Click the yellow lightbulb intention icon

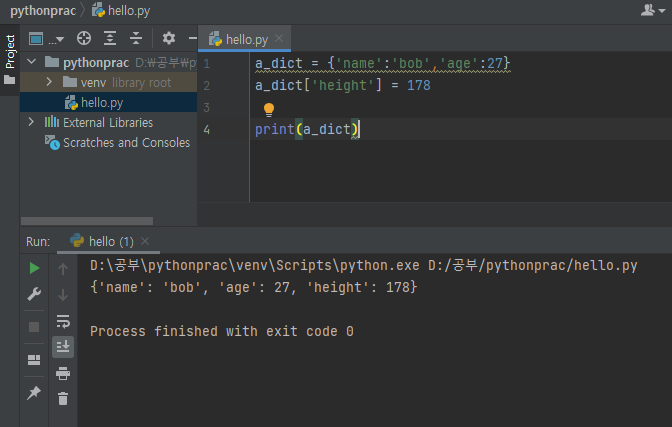tap(269, 110)
